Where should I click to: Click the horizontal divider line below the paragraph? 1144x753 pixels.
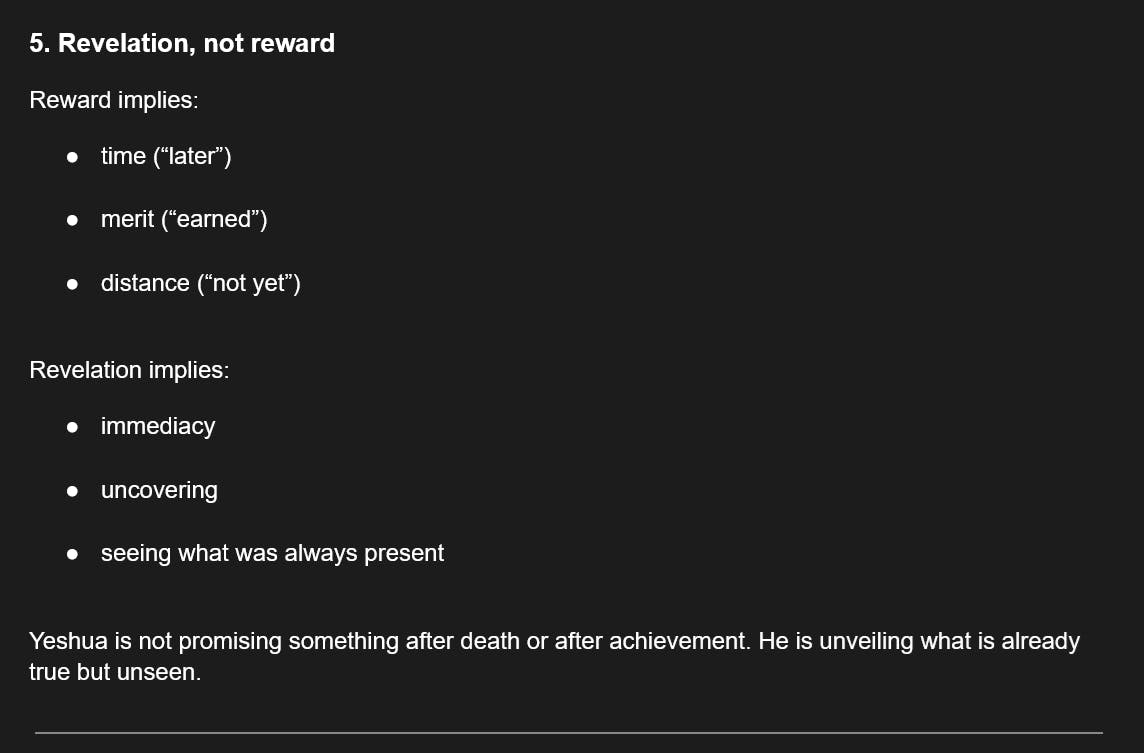[x=569, y=732]
